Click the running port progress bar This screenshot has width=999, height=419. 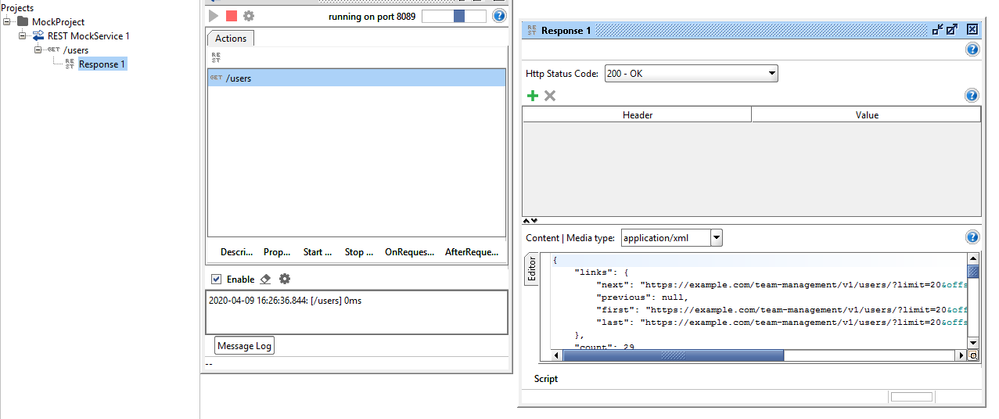click(x=454, y=16)
